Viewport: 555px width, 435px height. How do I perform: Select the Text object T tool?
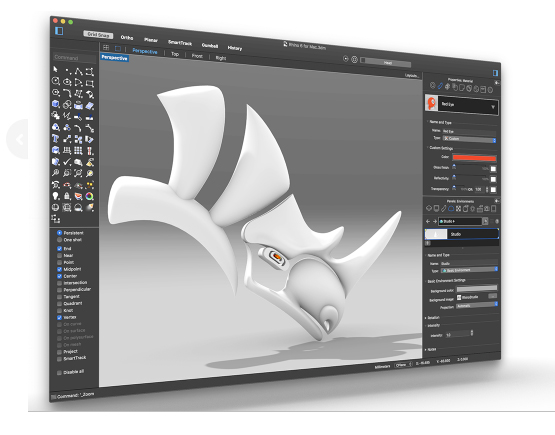tap(56, 138)
